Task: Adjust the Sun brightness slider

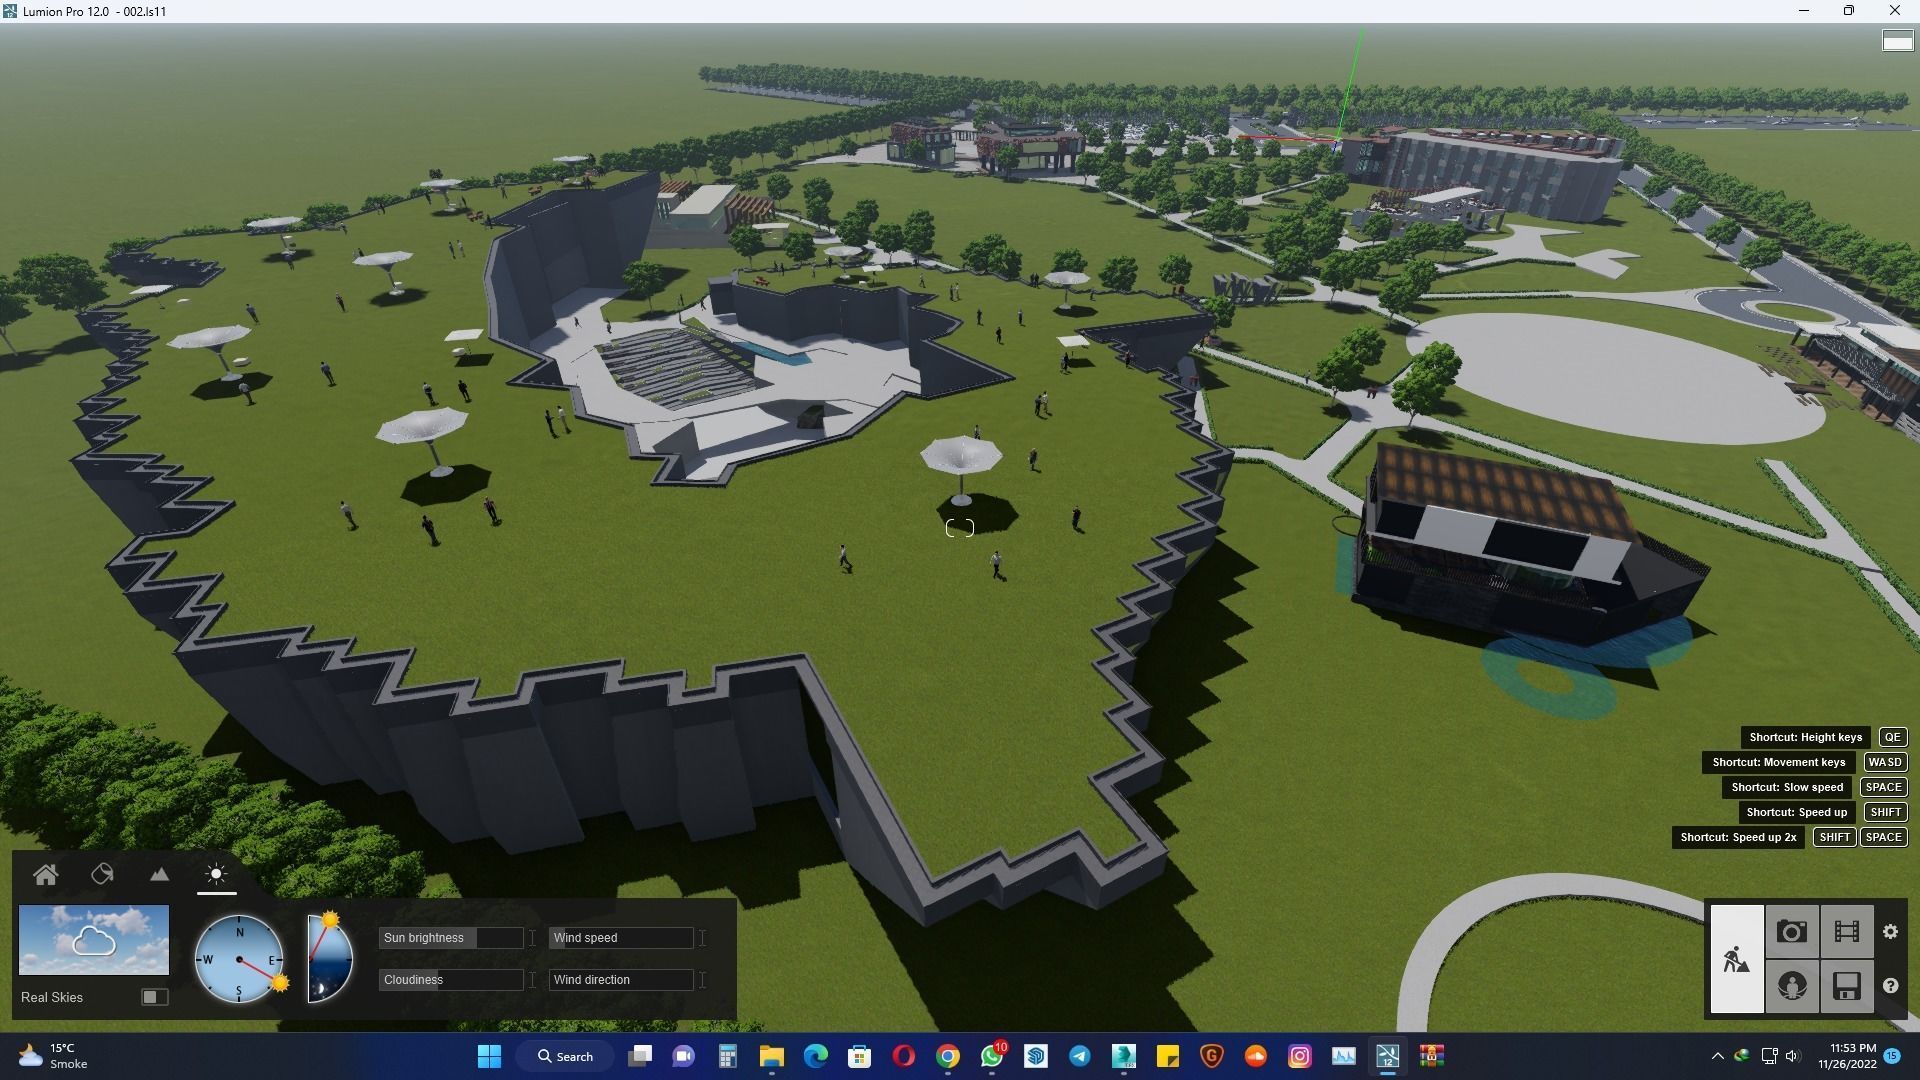Action: click(451, 938)
